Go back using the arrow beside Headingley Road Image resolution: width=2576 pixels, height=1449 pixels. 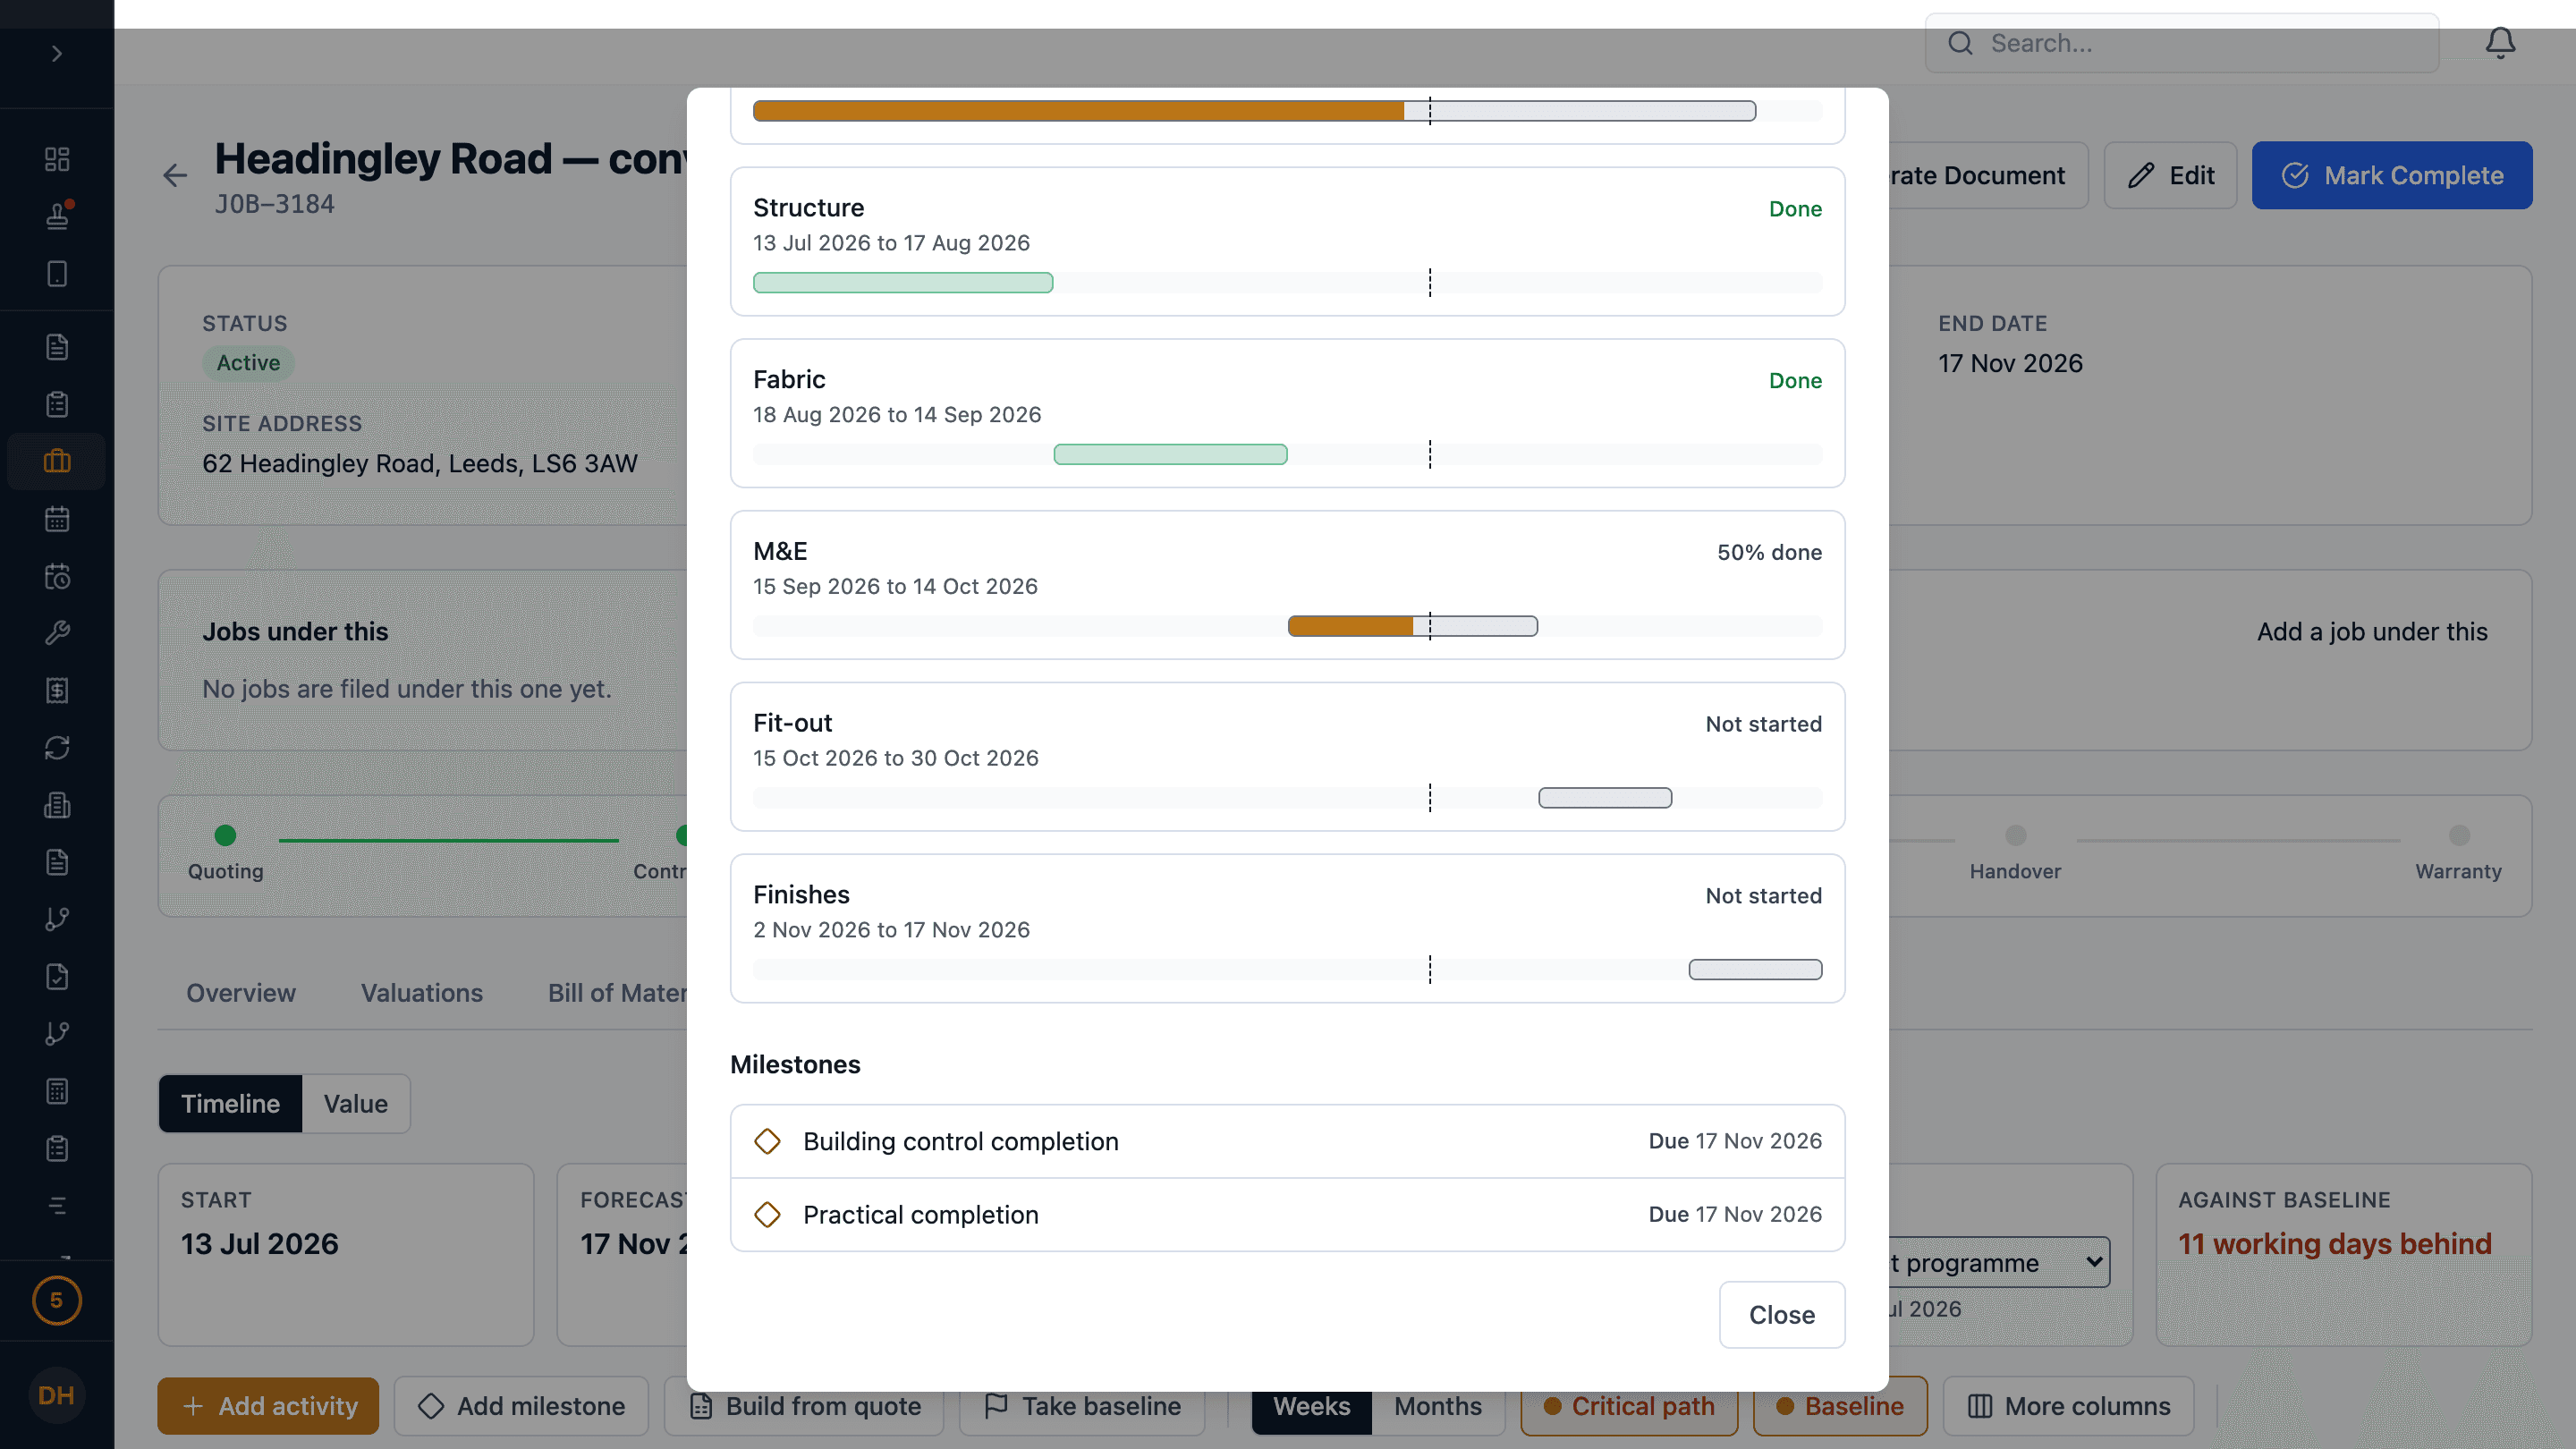click(x=175, y=176)
